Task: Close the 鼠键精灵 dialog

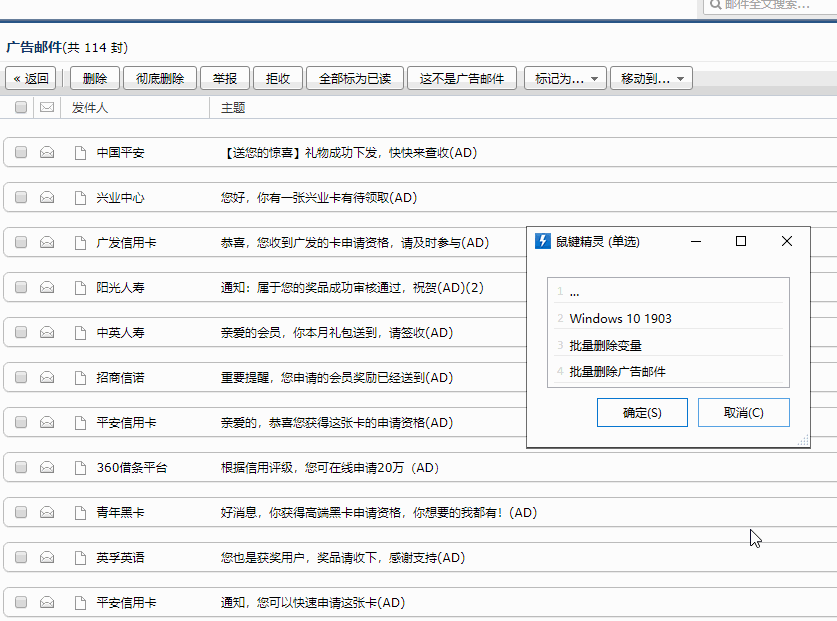Action: coord(787,241)
